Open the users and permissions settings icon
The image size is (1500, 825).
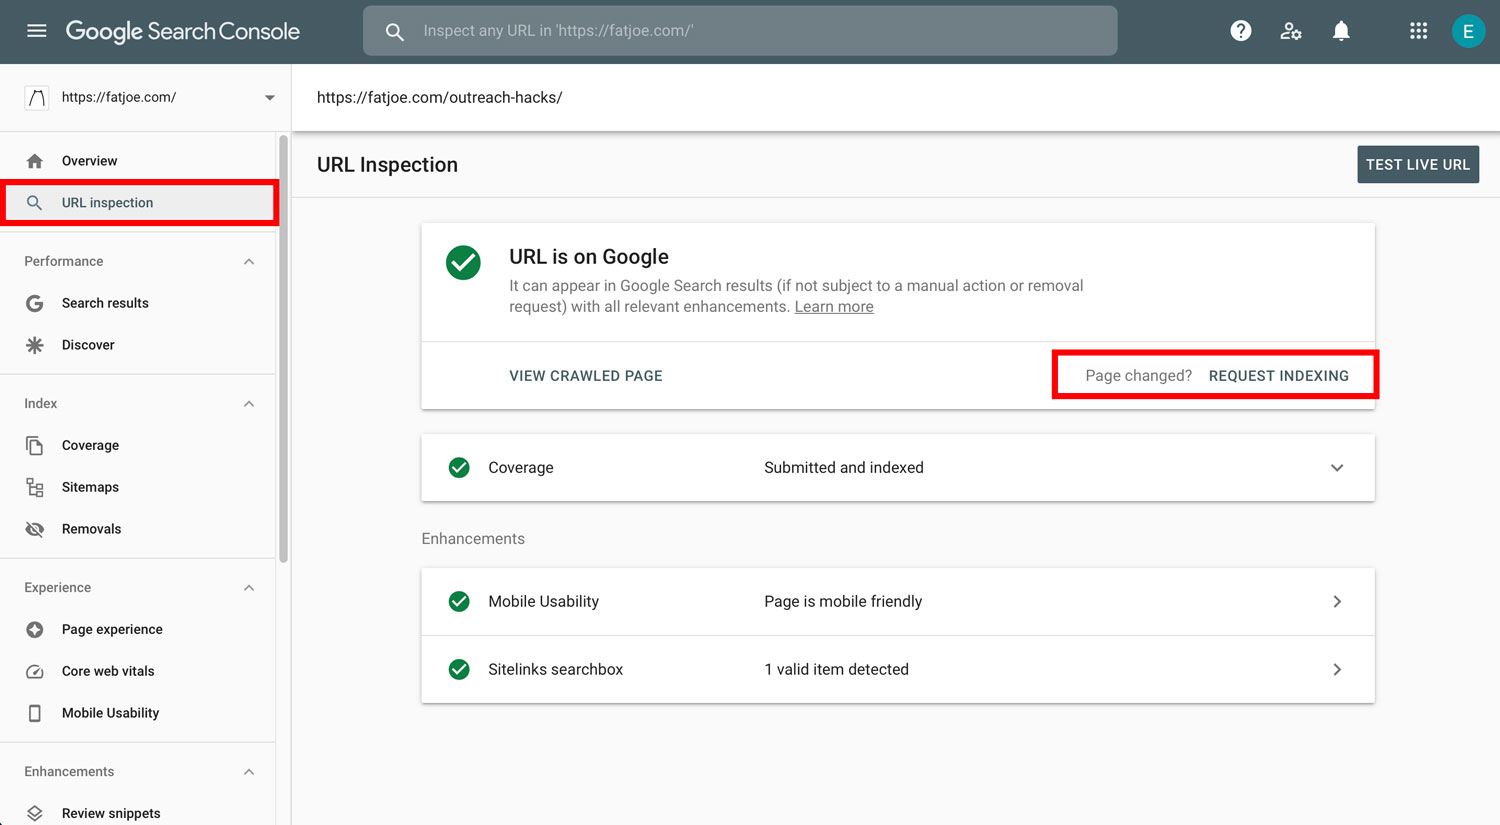coord(1291,31)
